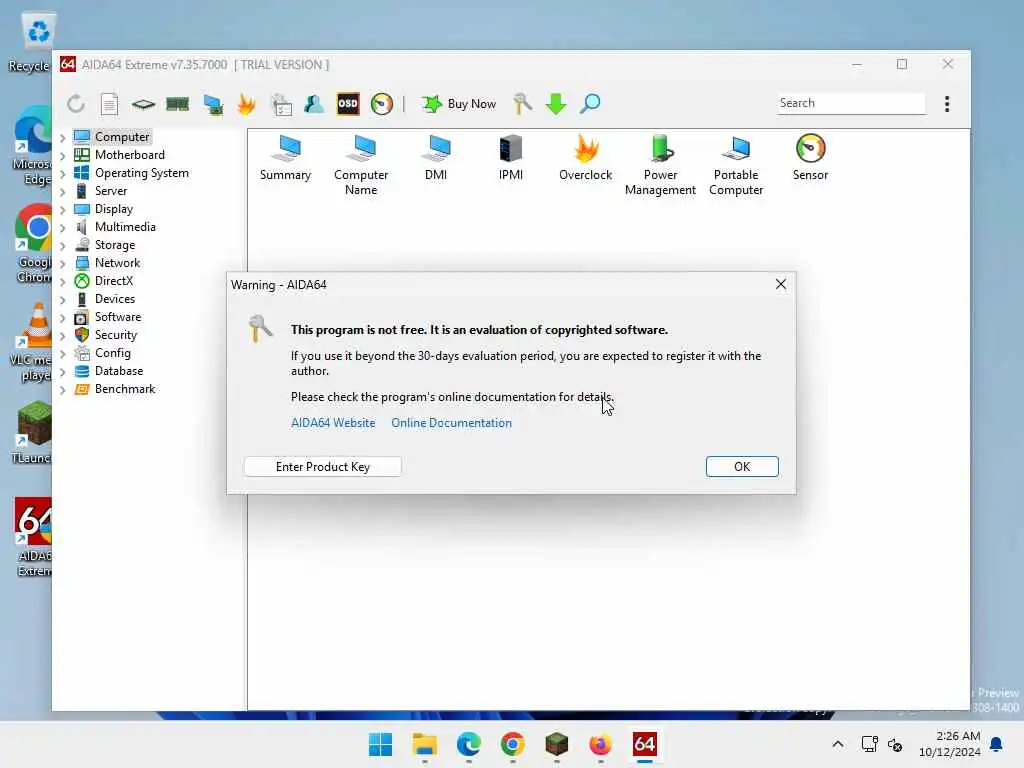
Task: Expand the Motherboard tree node
Action: (63, 155)
